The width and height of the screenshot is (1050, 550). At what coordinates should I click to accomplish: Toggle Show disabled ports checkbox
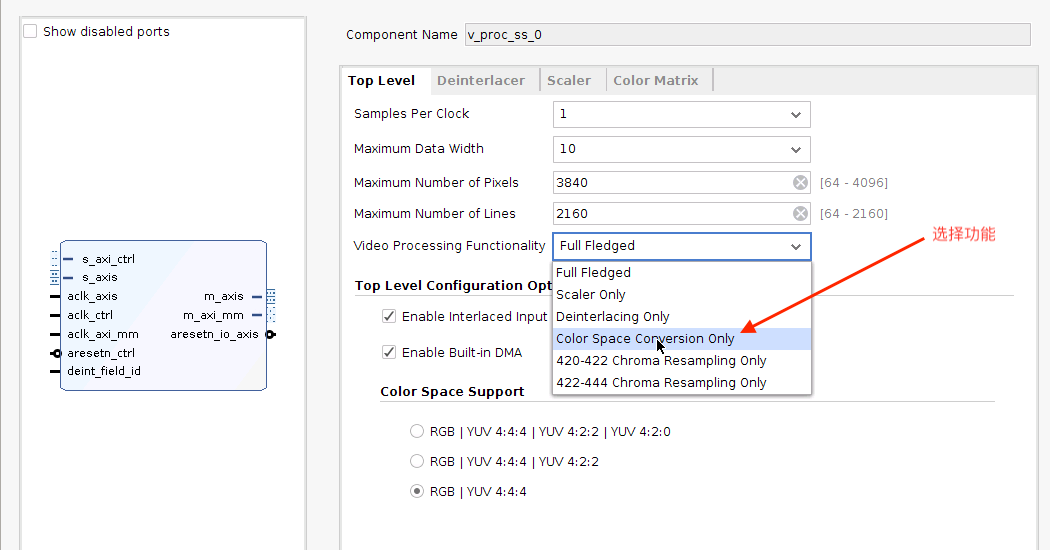[x=30, y=31]
